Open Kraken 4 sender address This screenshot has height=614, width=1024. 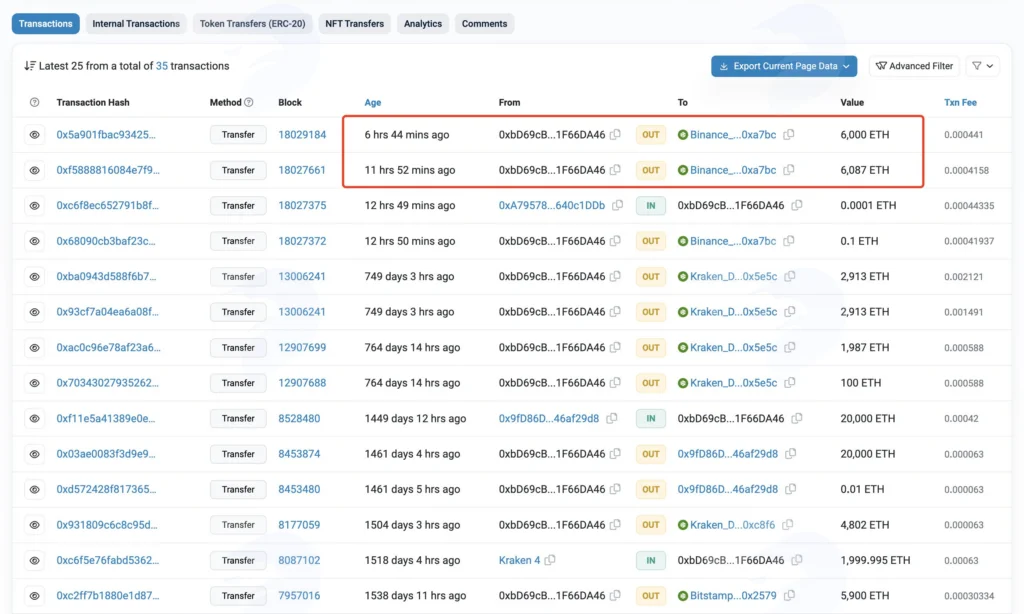click(519, 560)
